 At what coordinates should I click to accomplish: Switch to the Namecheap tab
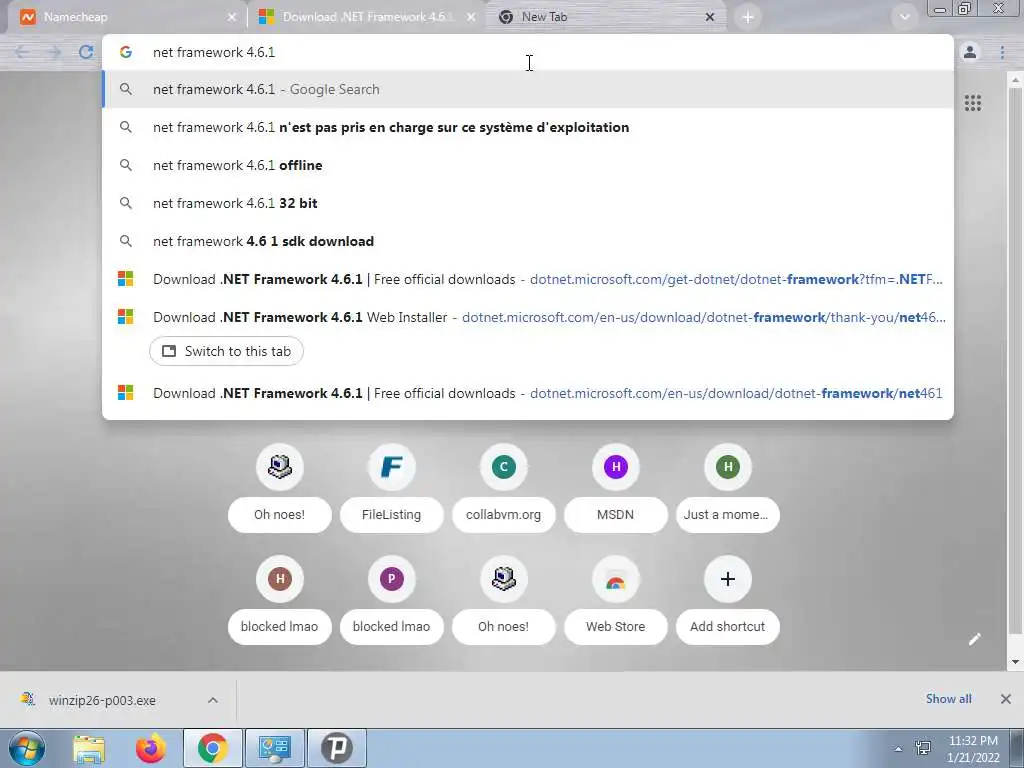point(127,17)
